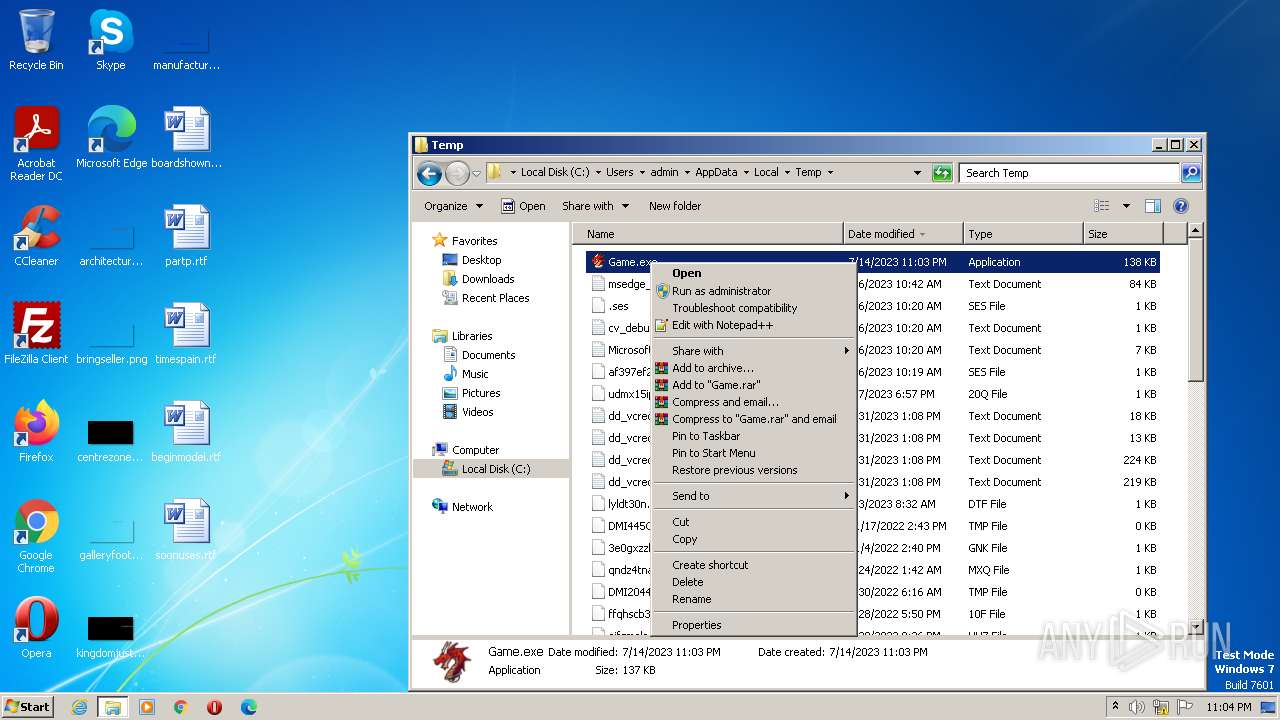Viewport: 1280px width, 720px height.
Task: Open FileZilla Client shortcut
Action: (36, 334)
